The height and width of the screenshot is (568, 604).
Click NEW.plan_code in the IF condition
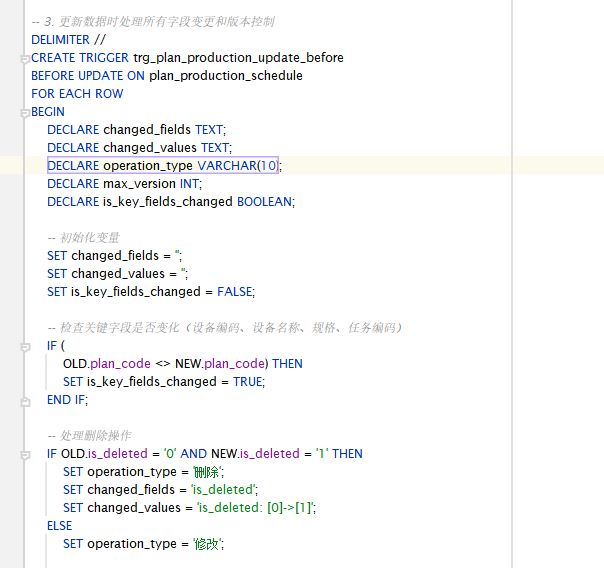tap(222, 364)
